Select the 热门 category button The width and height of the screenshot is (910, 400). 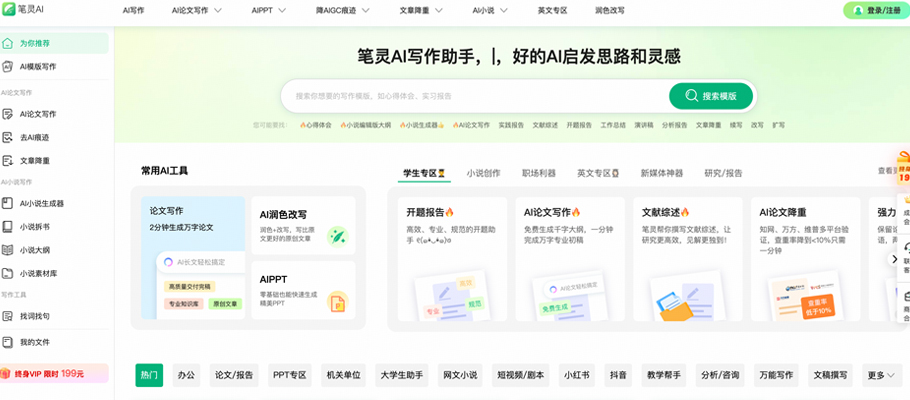point(149,375)
